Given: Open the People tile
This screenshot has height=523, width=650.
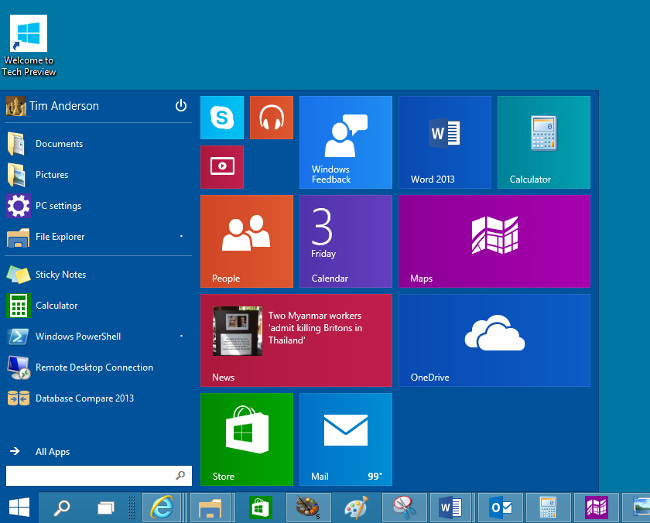Looking at the screenshot, I should [247, 241].
